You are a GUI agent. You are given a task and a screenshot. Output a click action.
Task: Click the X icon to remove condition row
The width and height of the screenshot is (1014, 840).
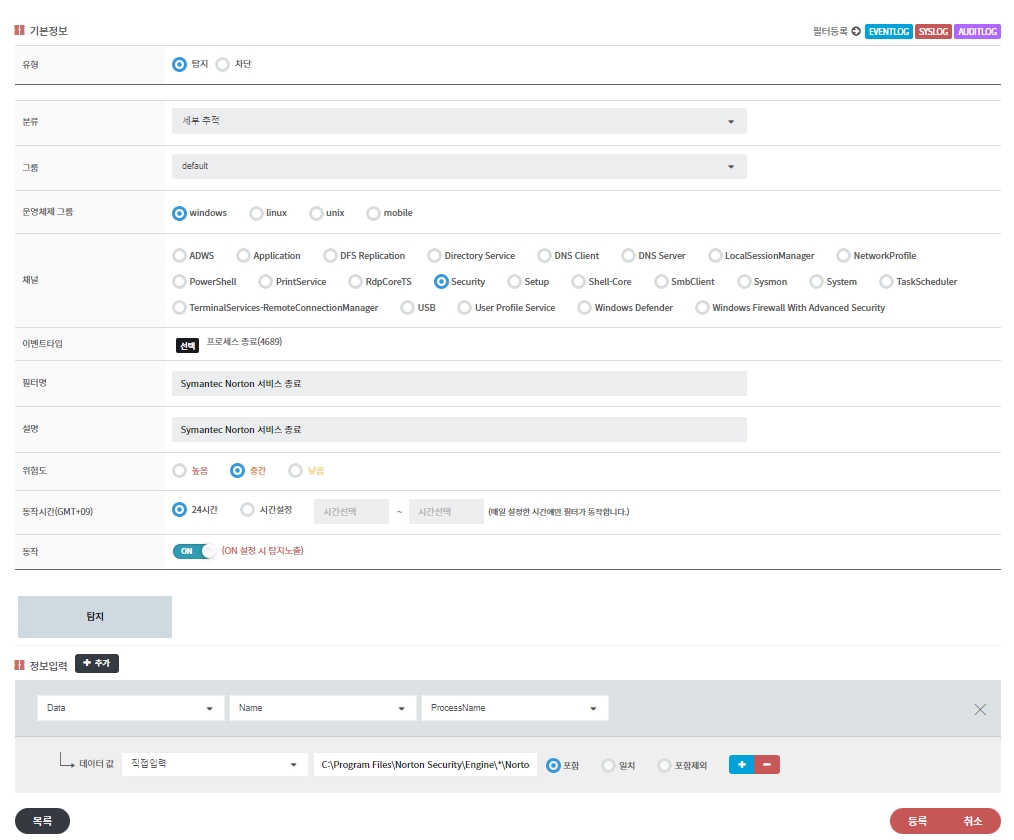pyautogui.click(x=980, y=709)
